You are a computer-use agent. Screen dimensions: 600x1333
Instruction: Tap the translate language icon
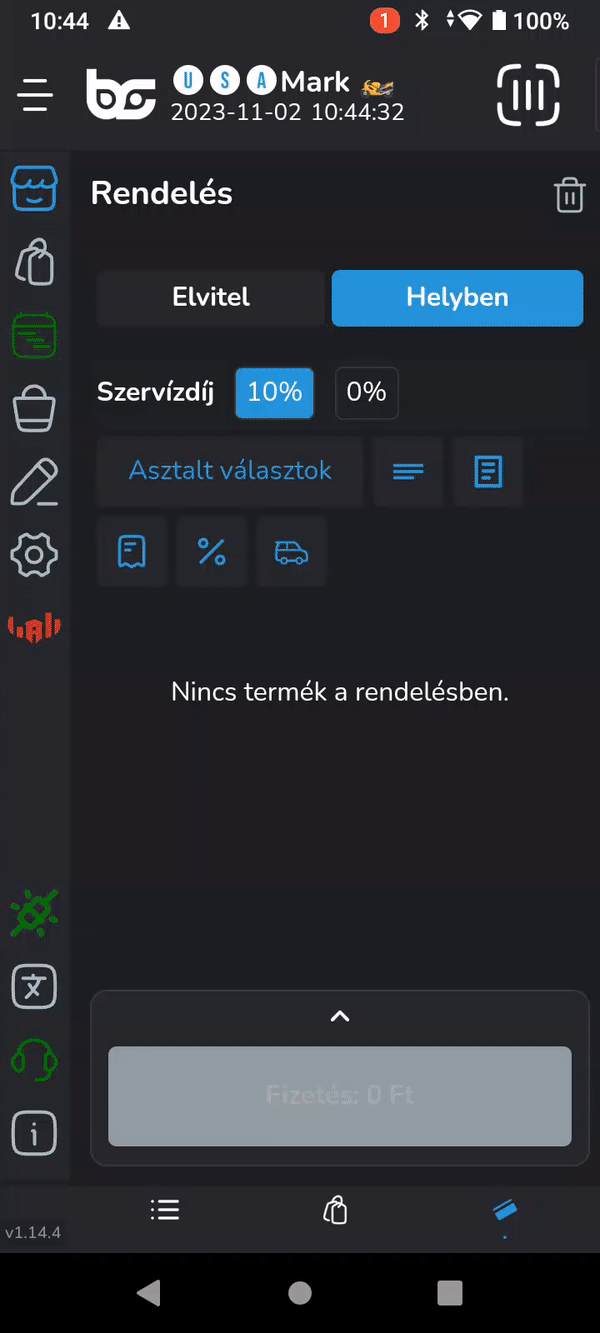pos(34,987)
